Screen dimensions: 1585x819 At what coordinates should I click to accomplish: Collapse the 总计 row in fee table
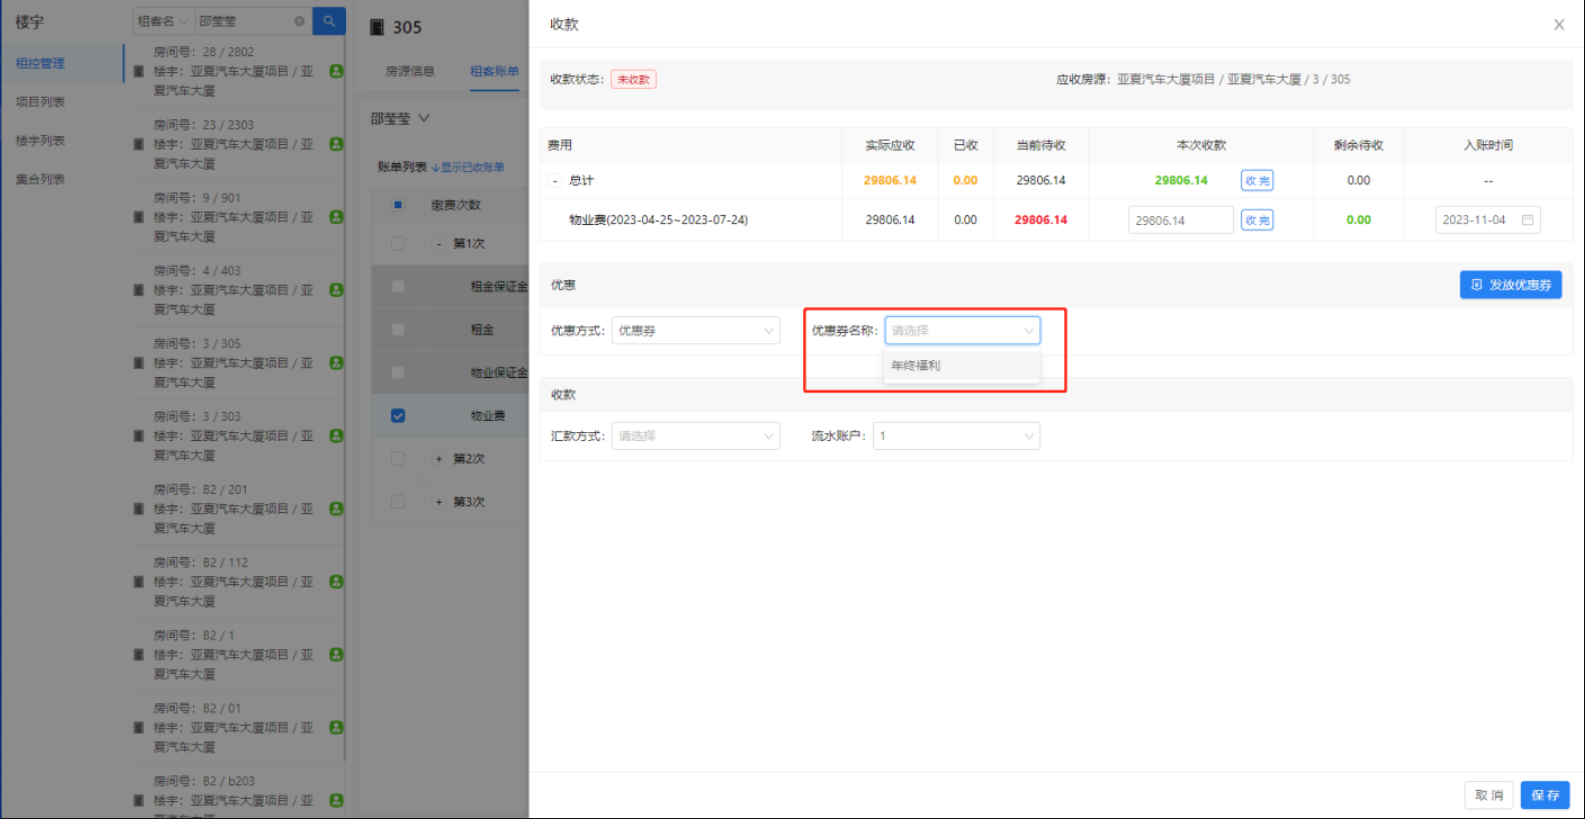pos(555,181)
